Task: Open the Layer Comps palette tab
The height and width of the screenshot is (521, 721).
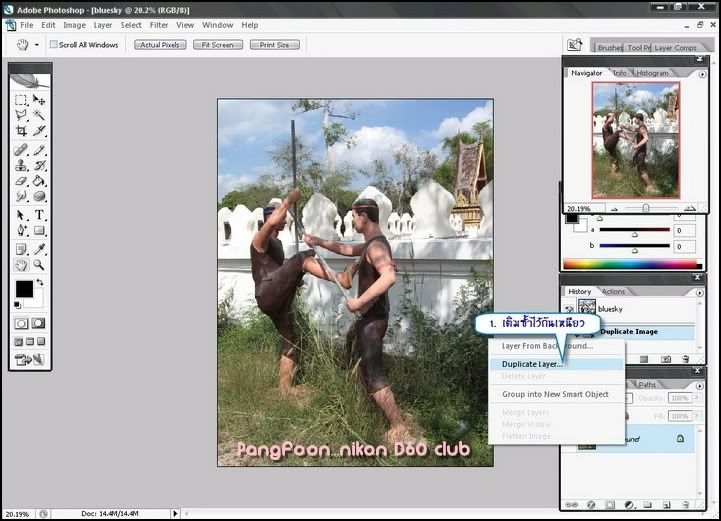Action: (x=675, y=47)
